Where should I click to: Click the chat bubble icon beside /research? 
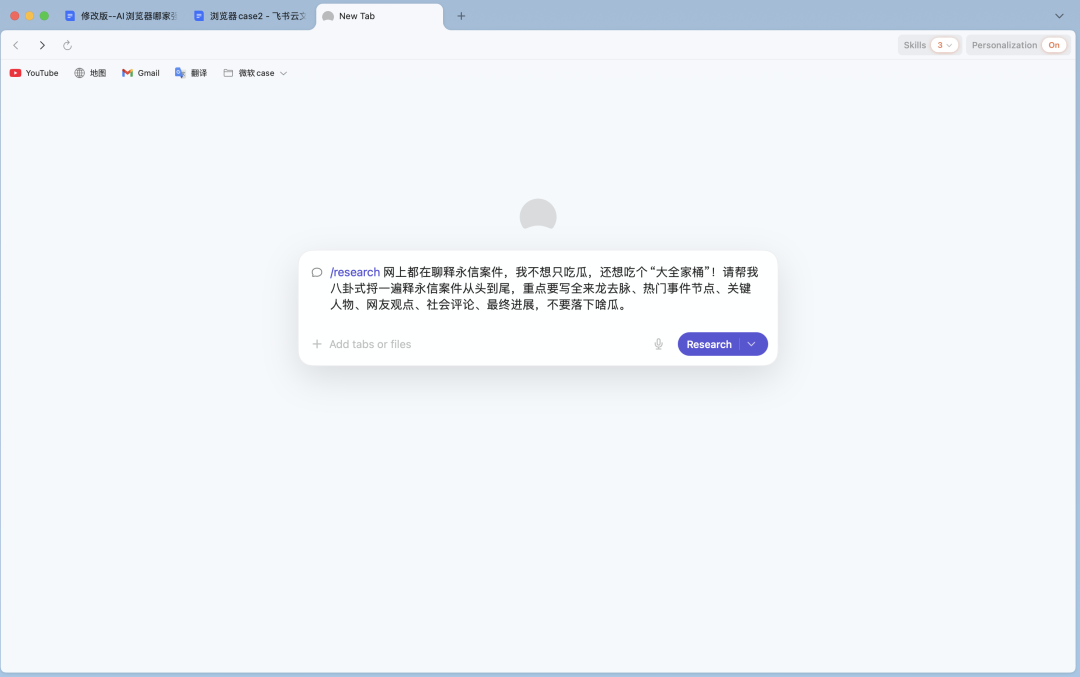click(x=315, y=271)
